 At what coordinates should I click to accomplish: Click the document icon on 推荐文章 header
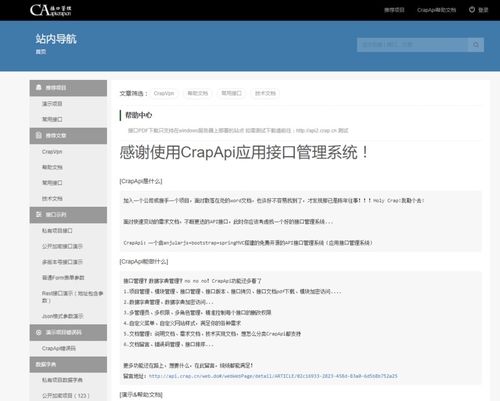(x=39, y=135)
